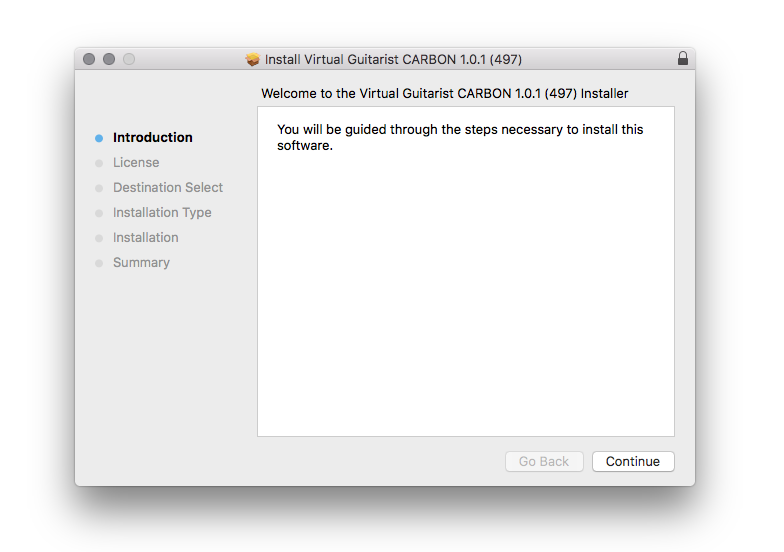Click the installer package icon in title
Screen dimensions: 784x552
tap(253, 59)
